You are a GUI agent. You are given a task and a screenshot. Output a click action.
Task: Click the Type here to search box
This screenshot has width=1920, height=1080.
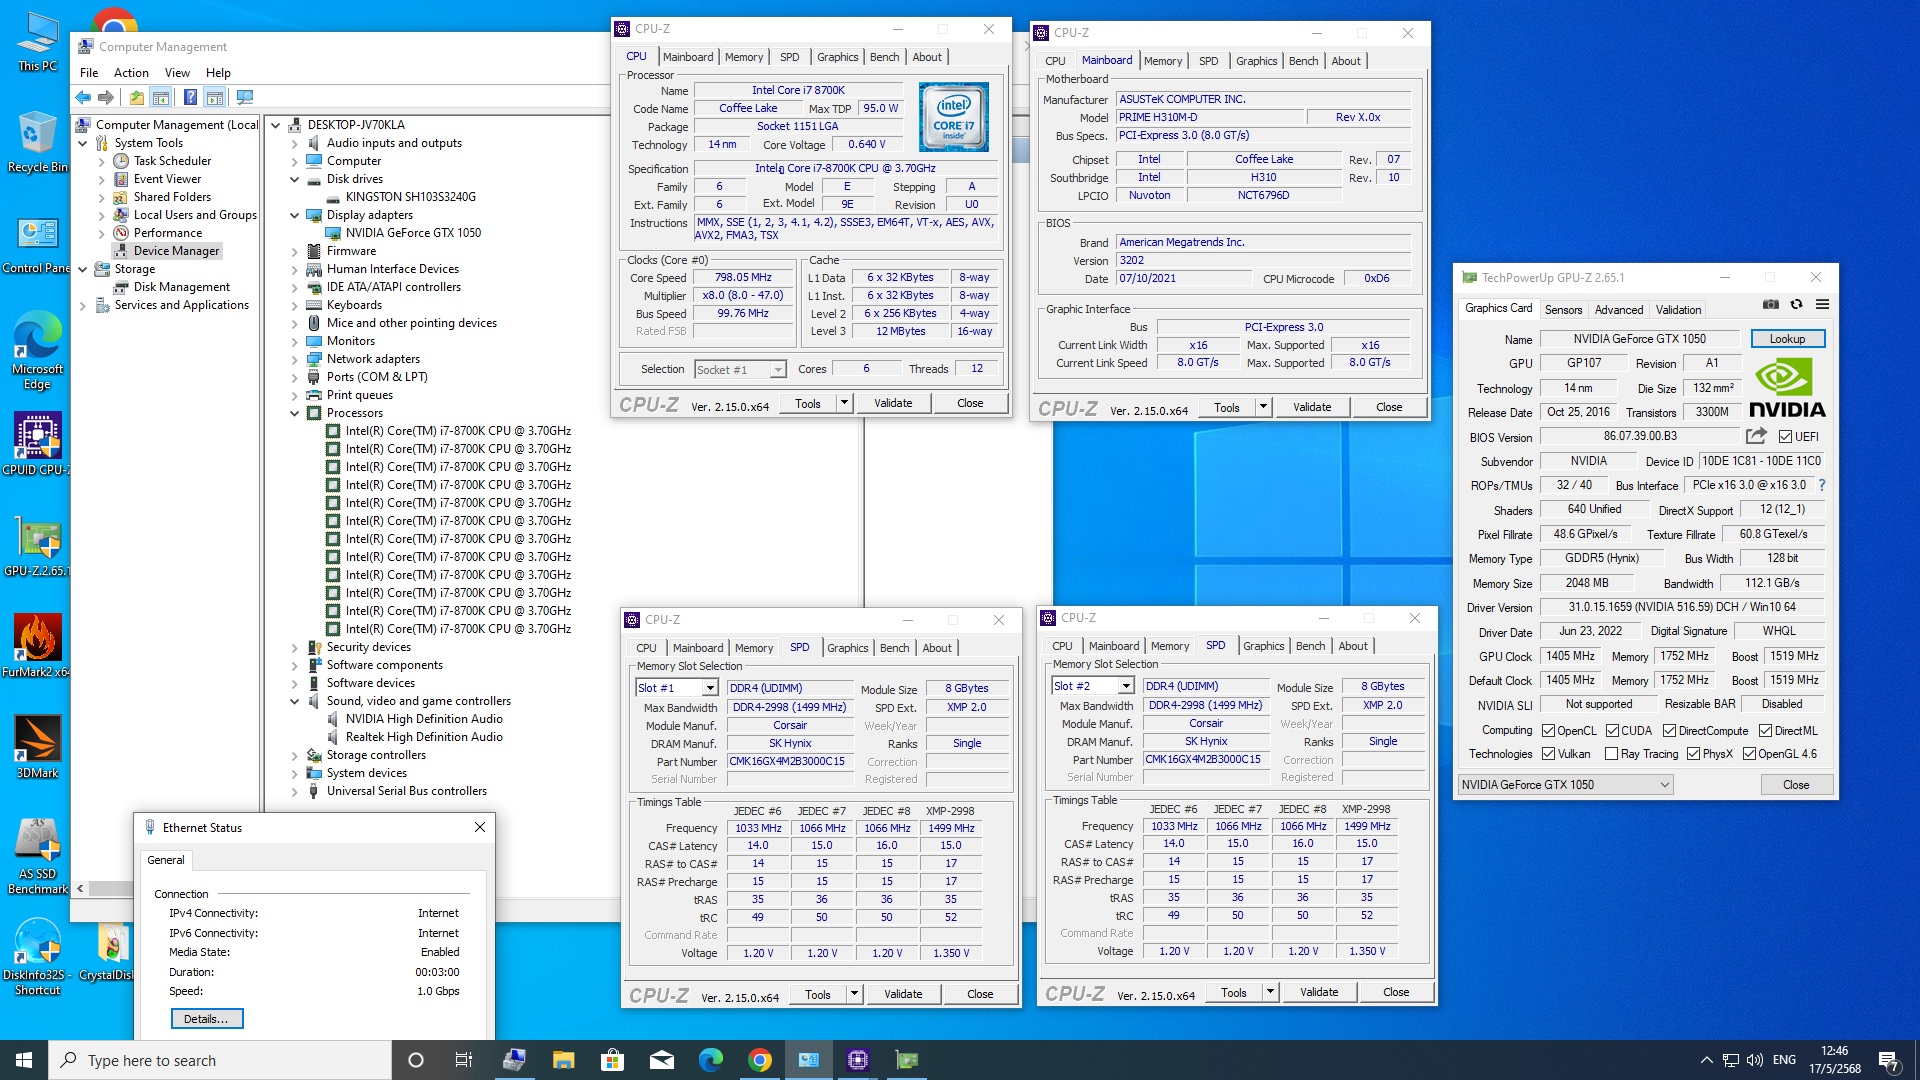220,1060
